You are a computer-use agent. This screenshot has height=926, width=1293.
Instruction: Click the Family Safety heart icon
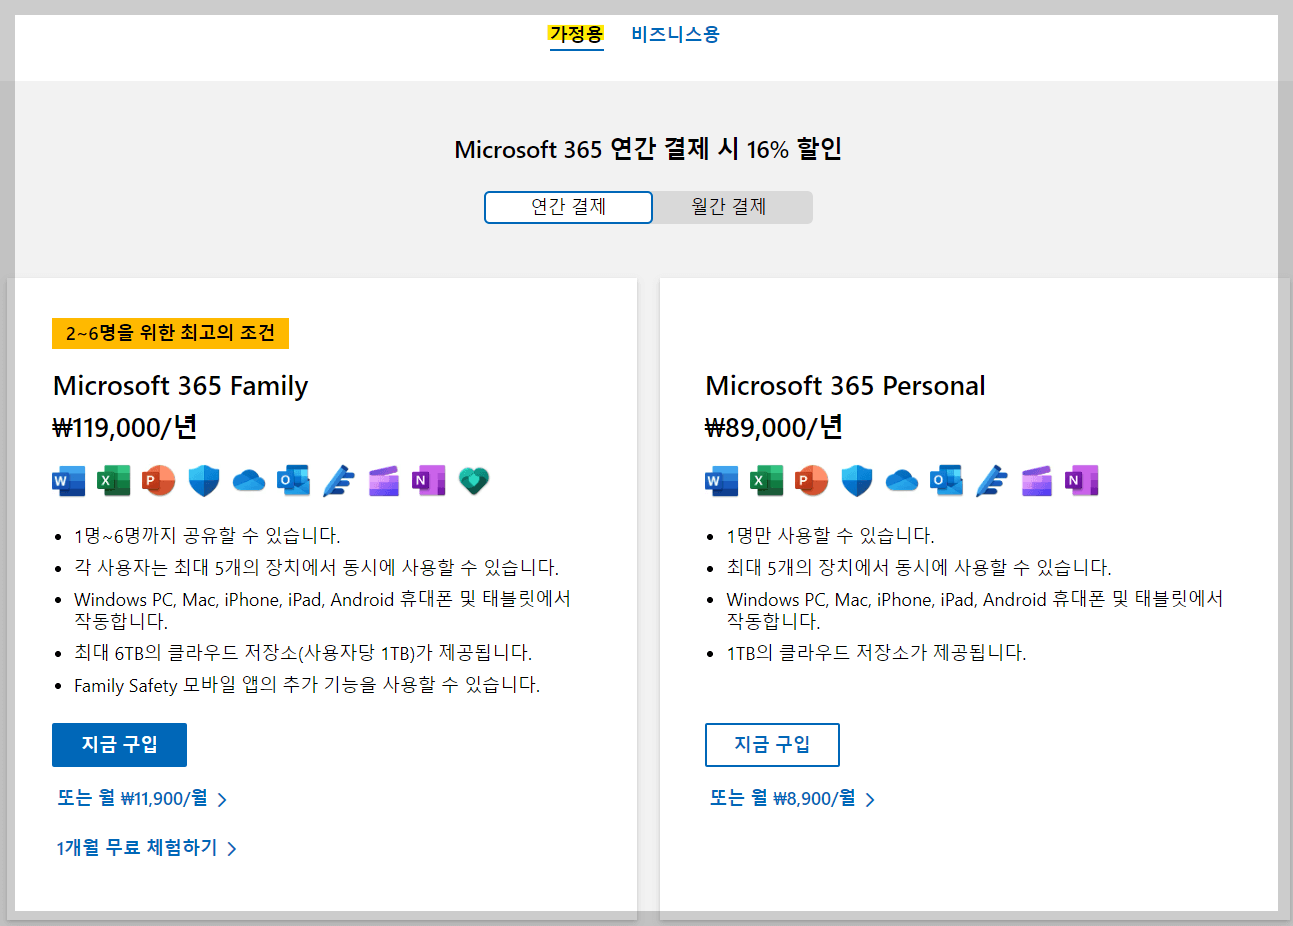point(474,481)
